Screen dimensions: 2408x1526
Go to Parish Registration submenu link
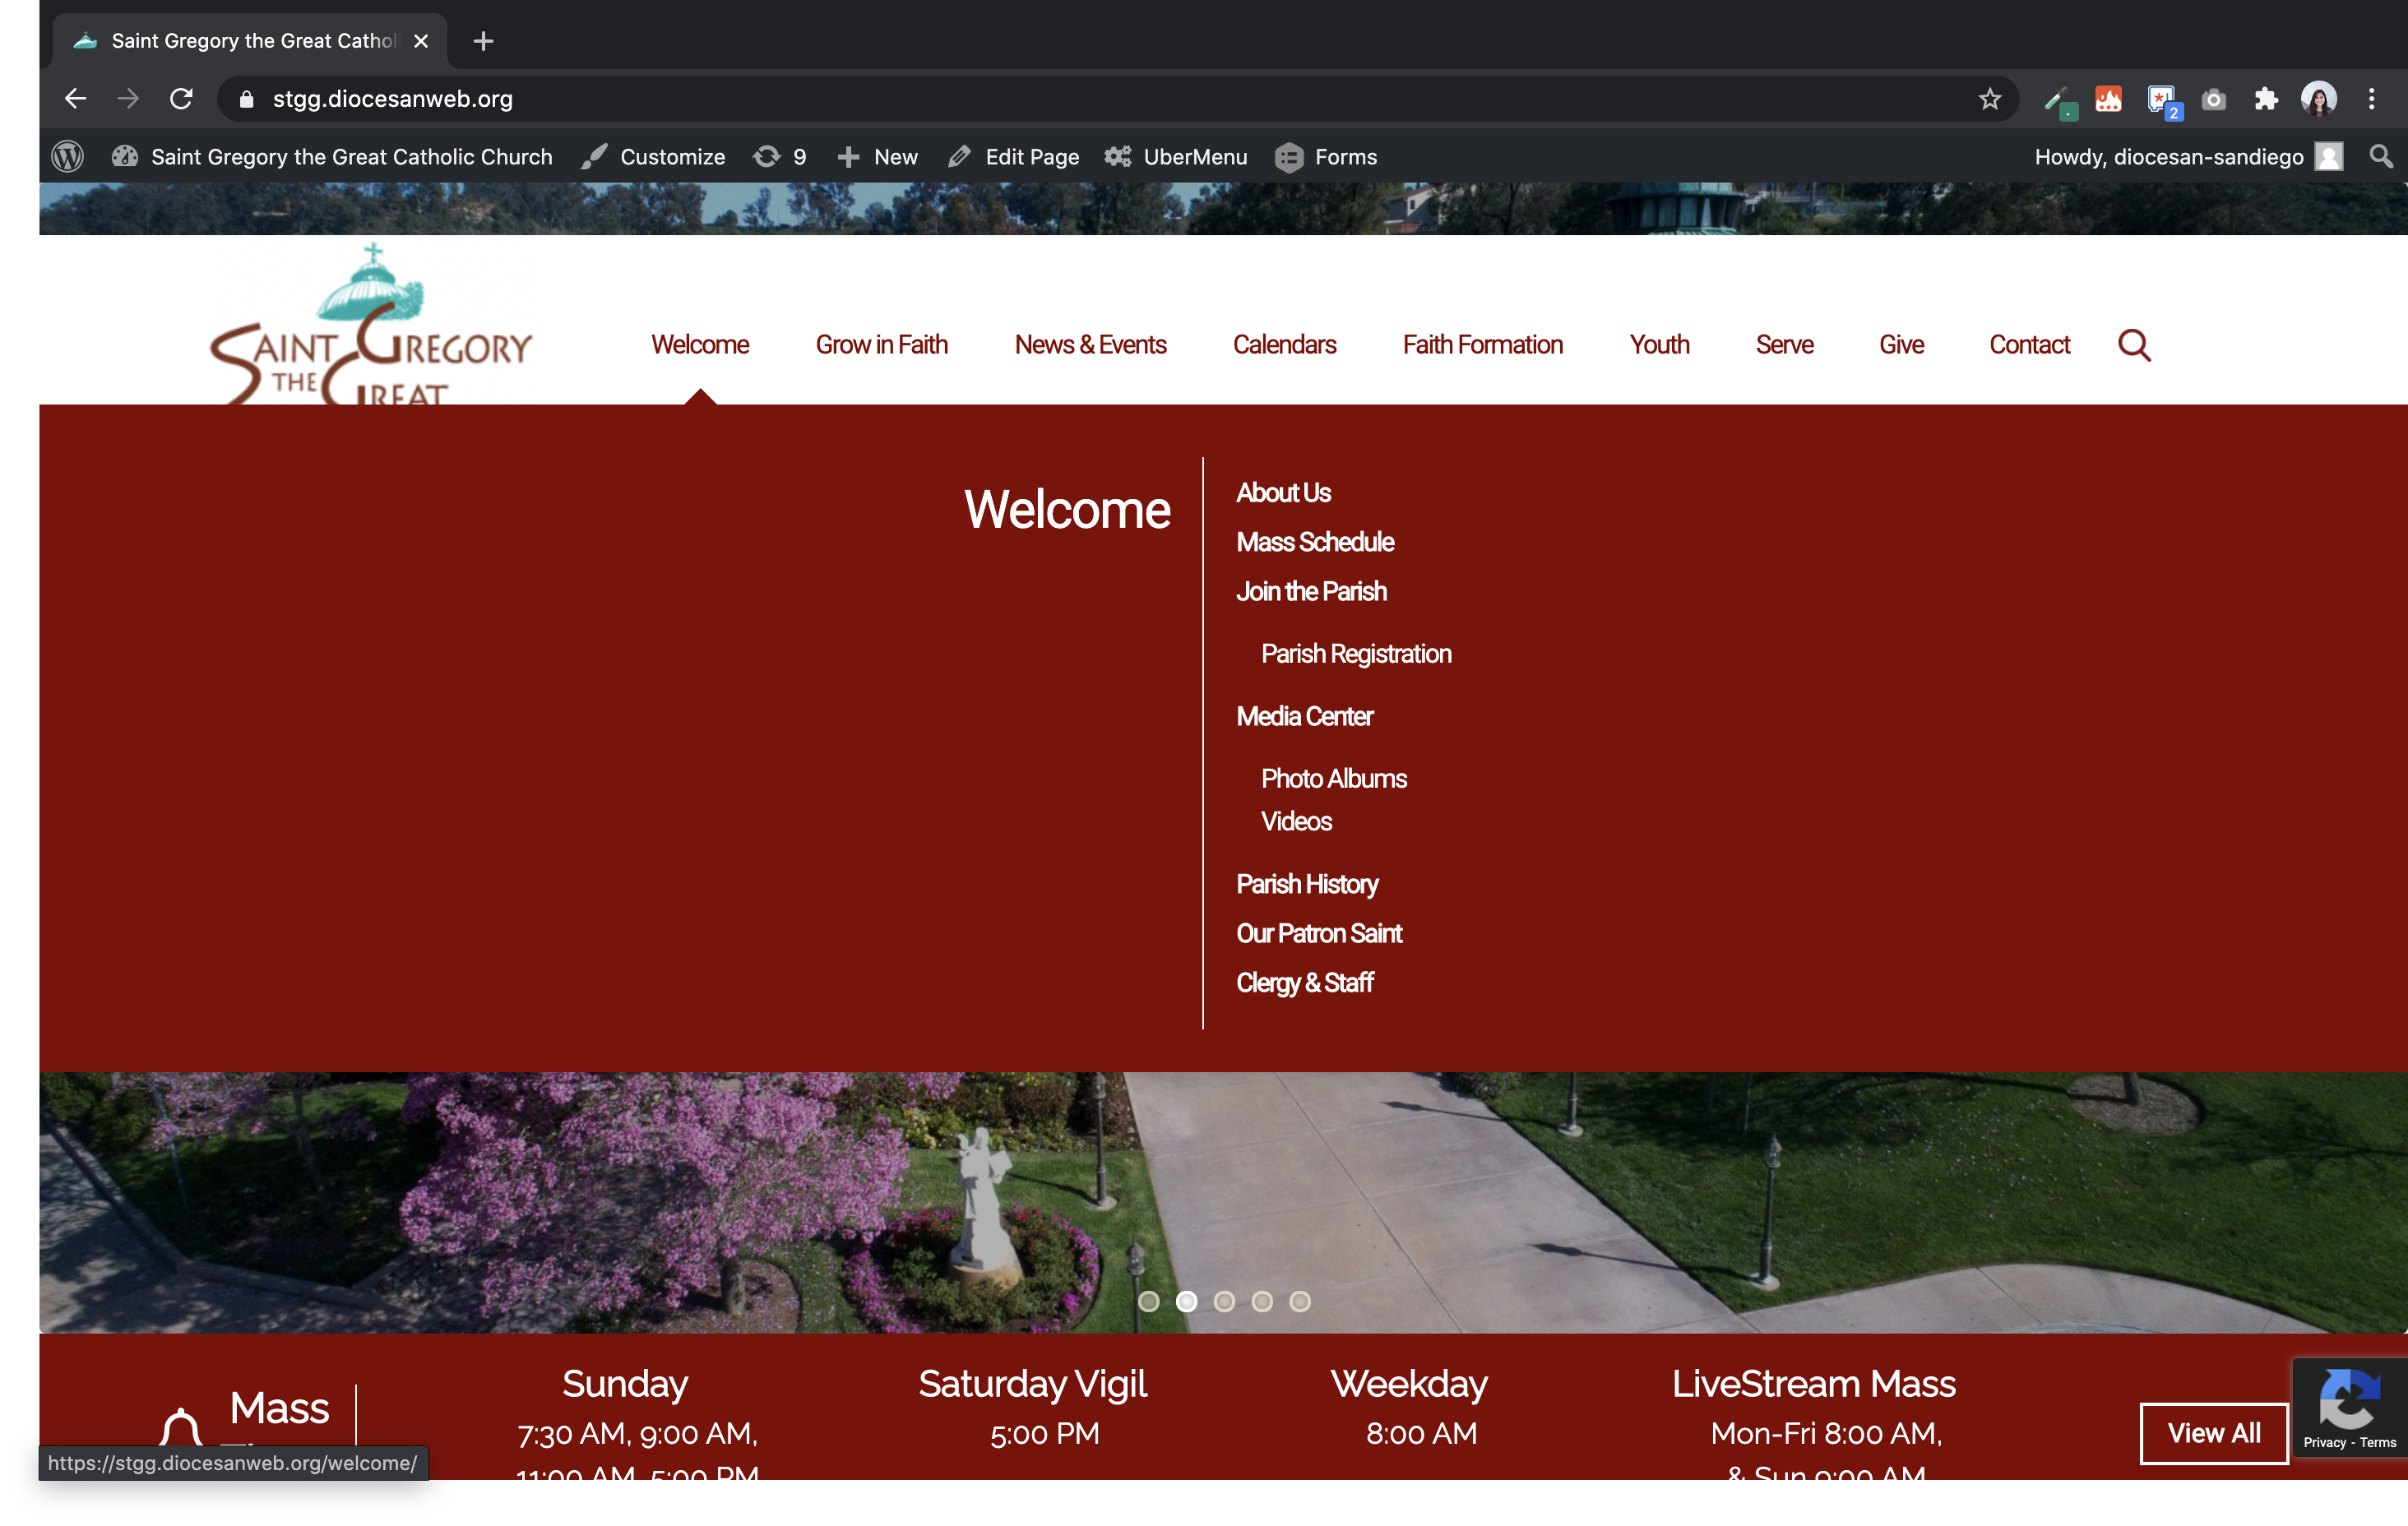coord(1355,654)
